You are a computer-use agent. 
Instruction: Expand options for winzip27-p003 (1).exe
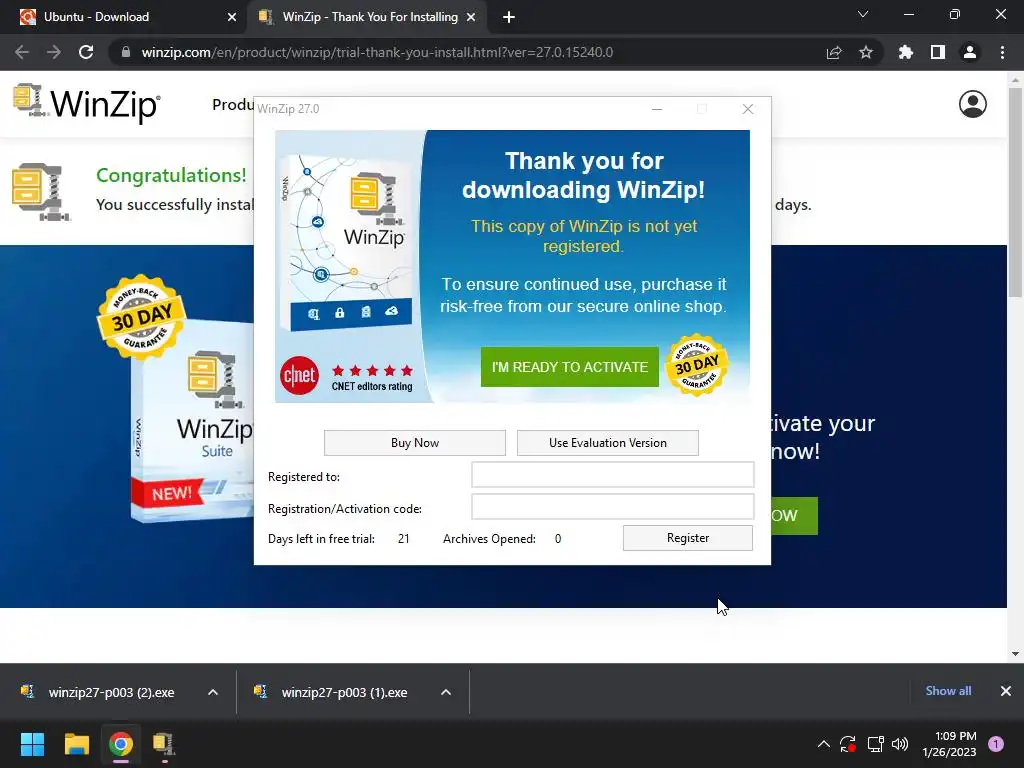click(446, 692)
